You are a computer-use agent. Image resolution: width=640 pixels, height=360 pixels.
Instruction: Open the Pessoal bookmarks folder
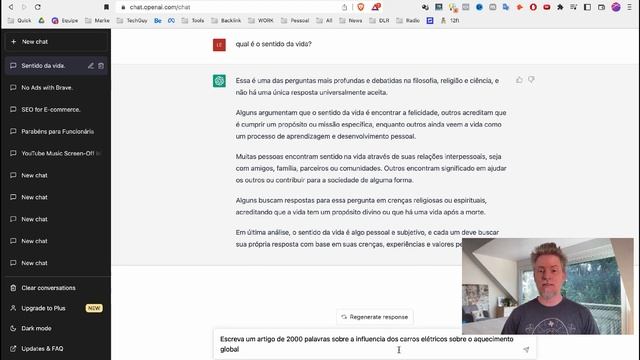coord(295,20)
